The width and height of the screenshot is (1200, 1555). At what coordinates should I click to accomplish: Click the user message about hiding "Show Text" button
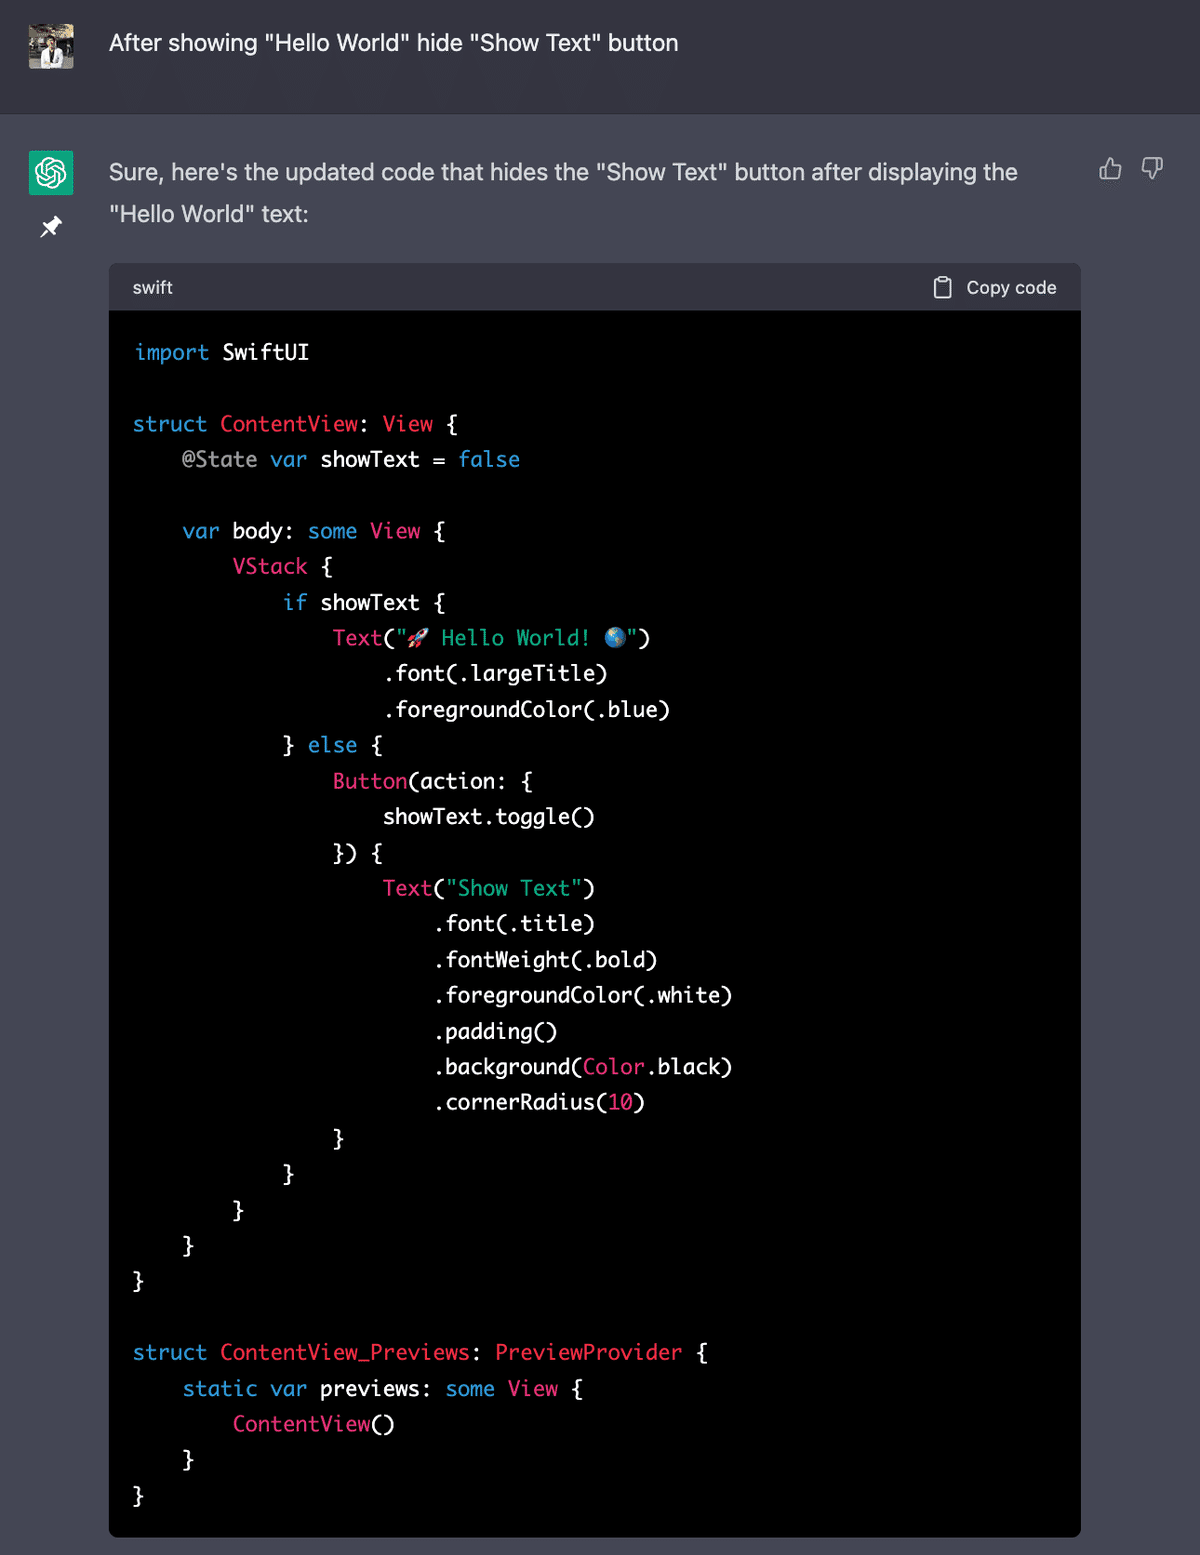coord(394,43)
